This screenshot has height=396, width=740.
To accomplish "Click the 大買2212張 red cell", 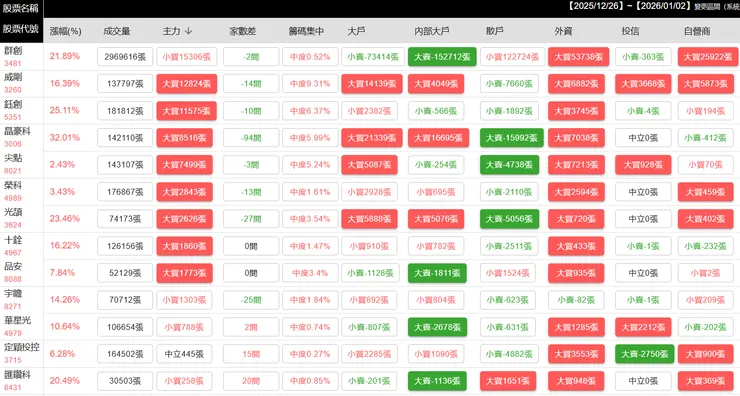I will pos(643,327).
